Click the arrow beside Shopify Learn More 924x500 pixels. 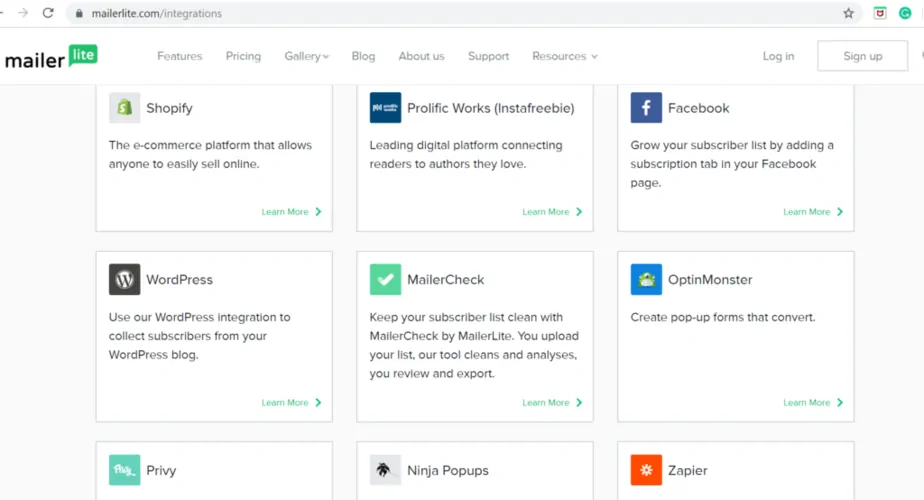click(318, 212)
